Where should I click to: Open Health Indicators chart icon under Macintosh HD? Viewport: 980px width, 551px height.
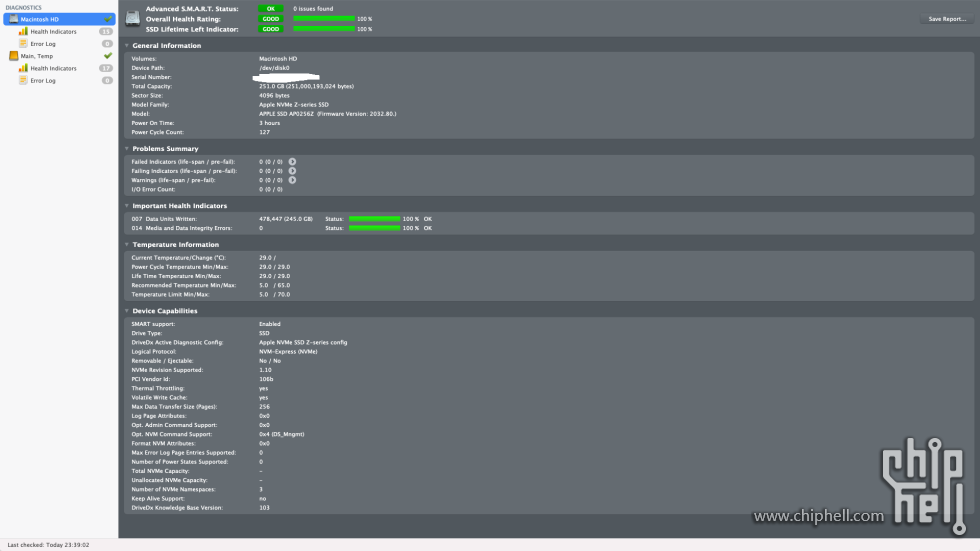coord(23,31)
